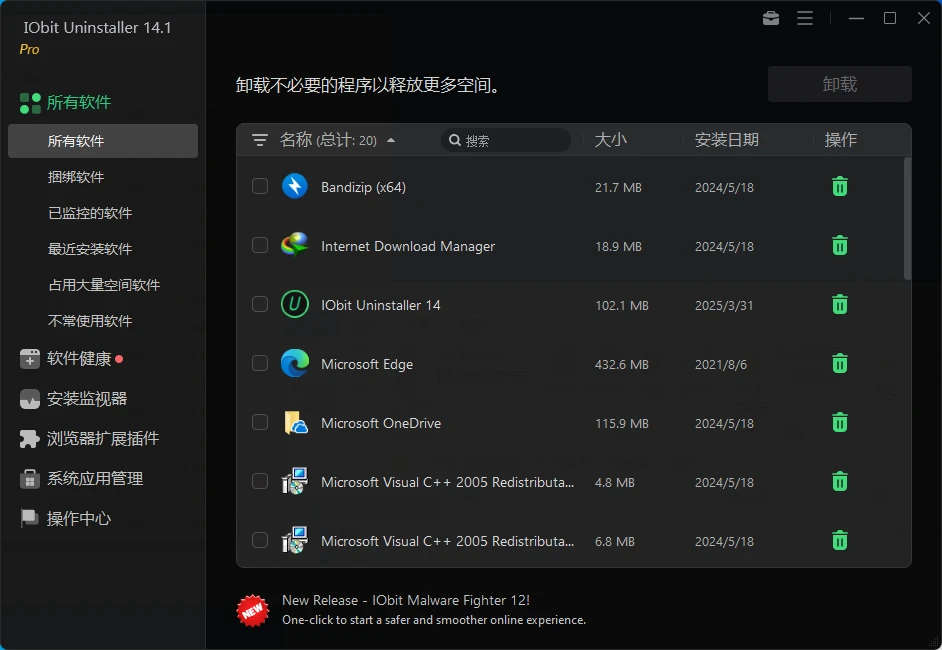The width and height of the screenshot is (942, 650).
Task: Click the 卸载 uninstall button
Action: 839,84
